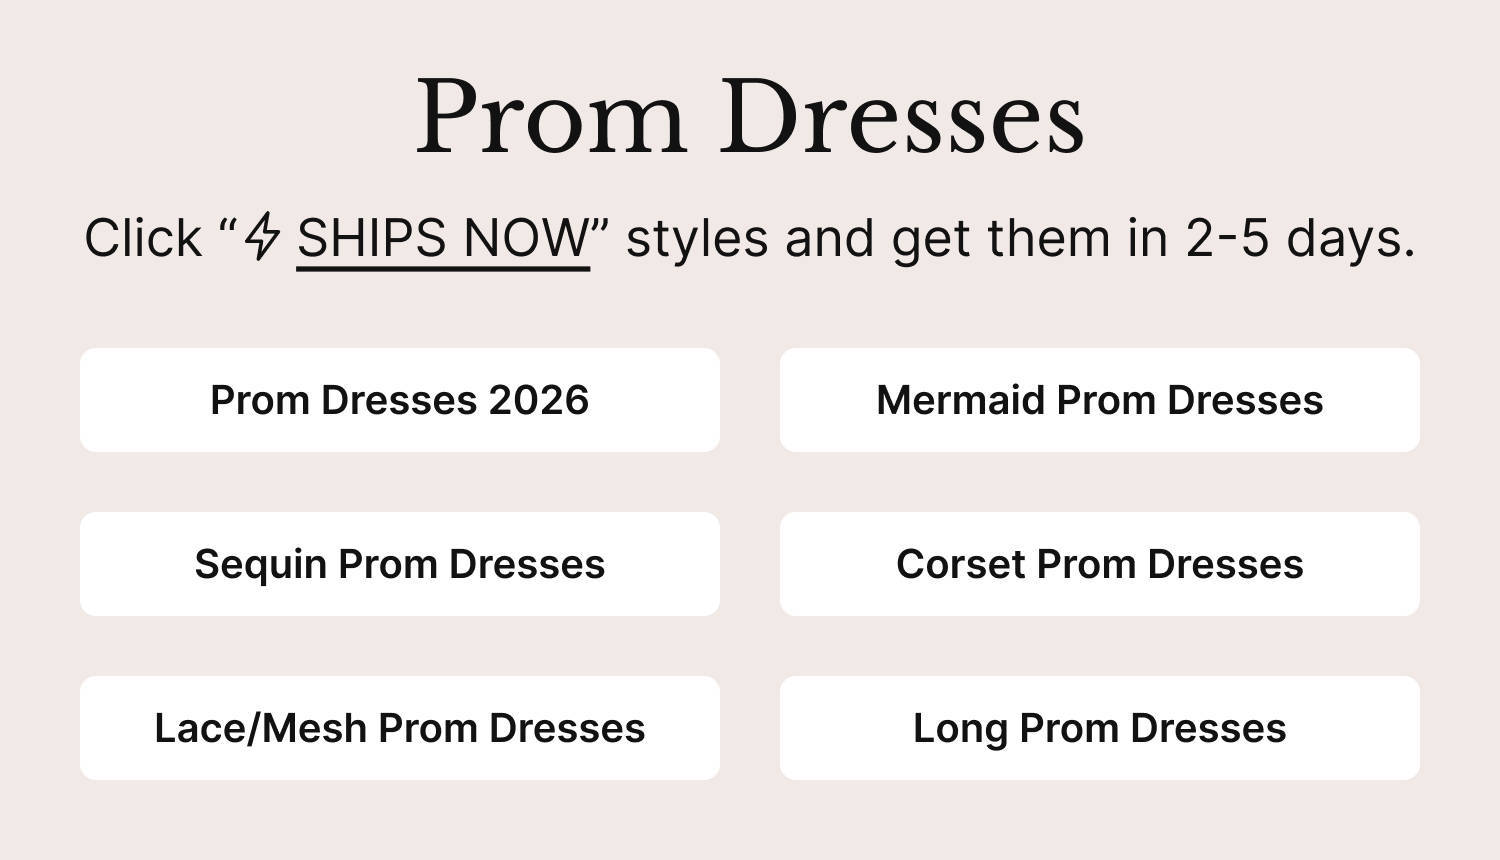
Task: Click the large serif title text
Action: 750,118
